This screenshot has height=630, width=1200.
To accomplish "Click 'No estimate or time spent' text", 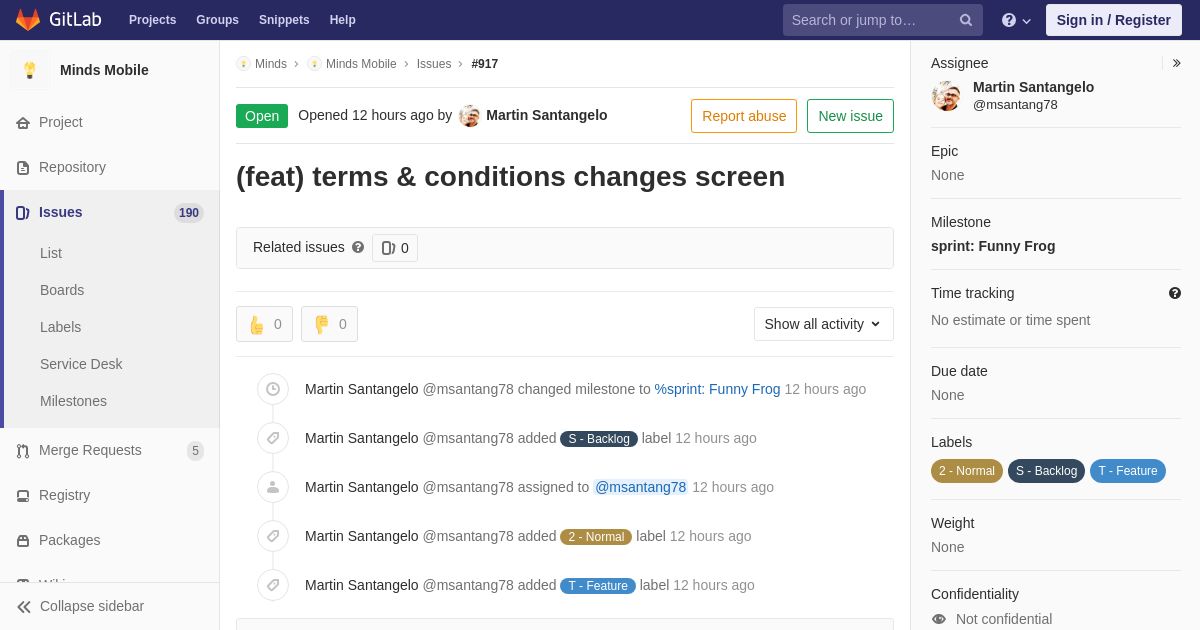I will tap(1010, 320).
